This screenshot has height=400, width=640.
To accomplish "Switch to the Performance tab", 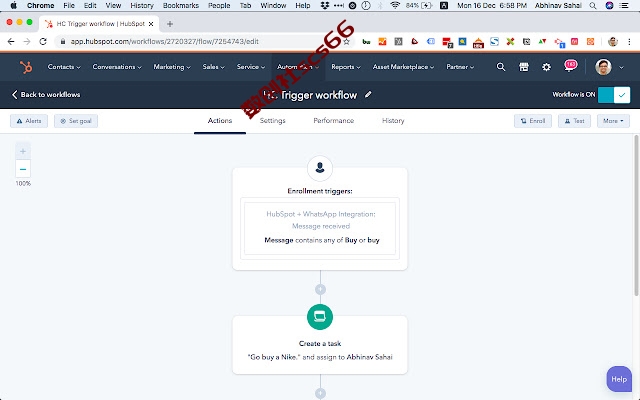I will click(333, 121).
